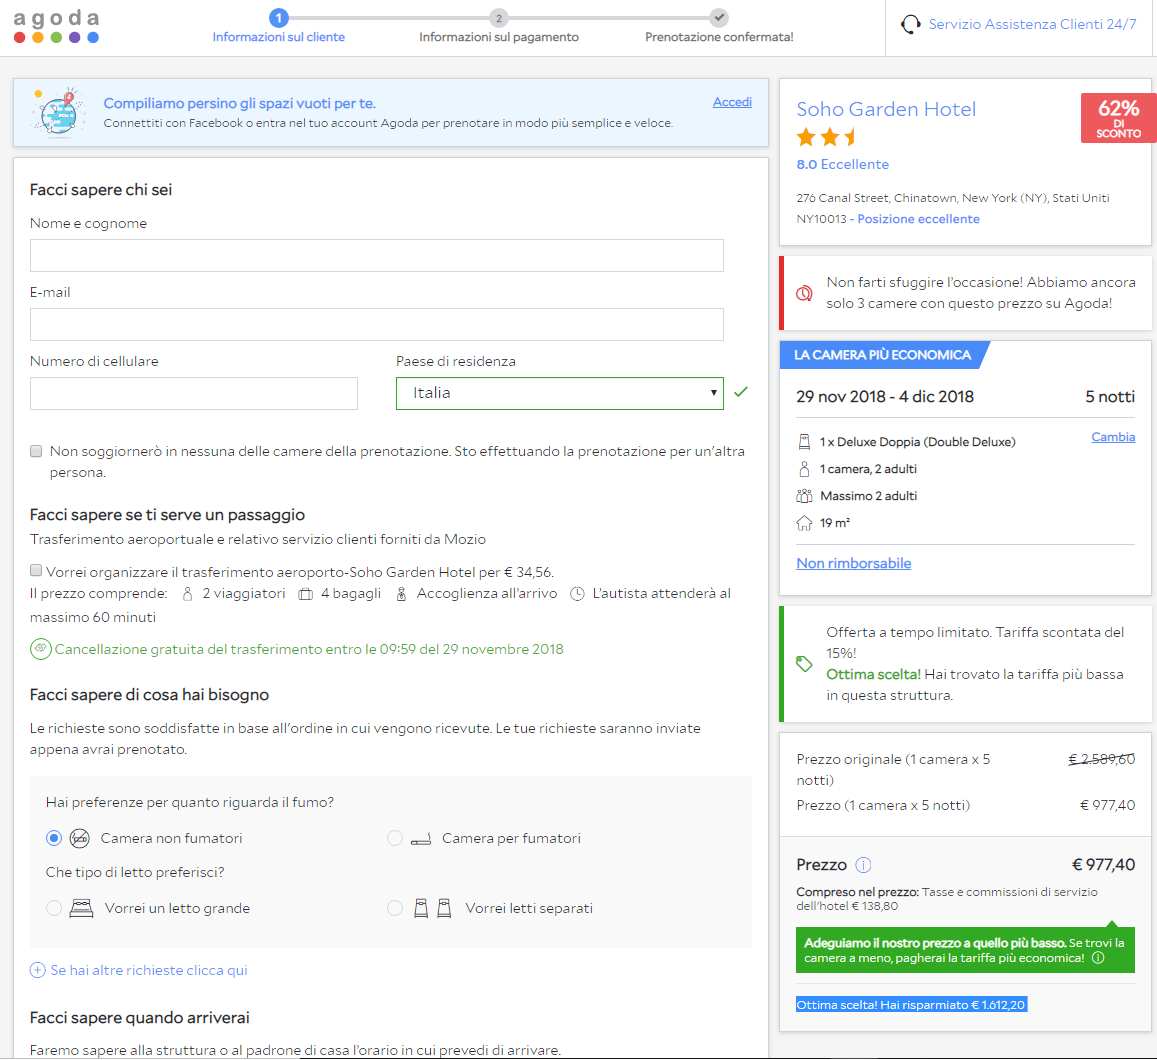Image resolution: width=1157 pixels, height=1060 pixels.
Task: Click the luggage icon next to 4 bagagli
Action: [305, 594]
